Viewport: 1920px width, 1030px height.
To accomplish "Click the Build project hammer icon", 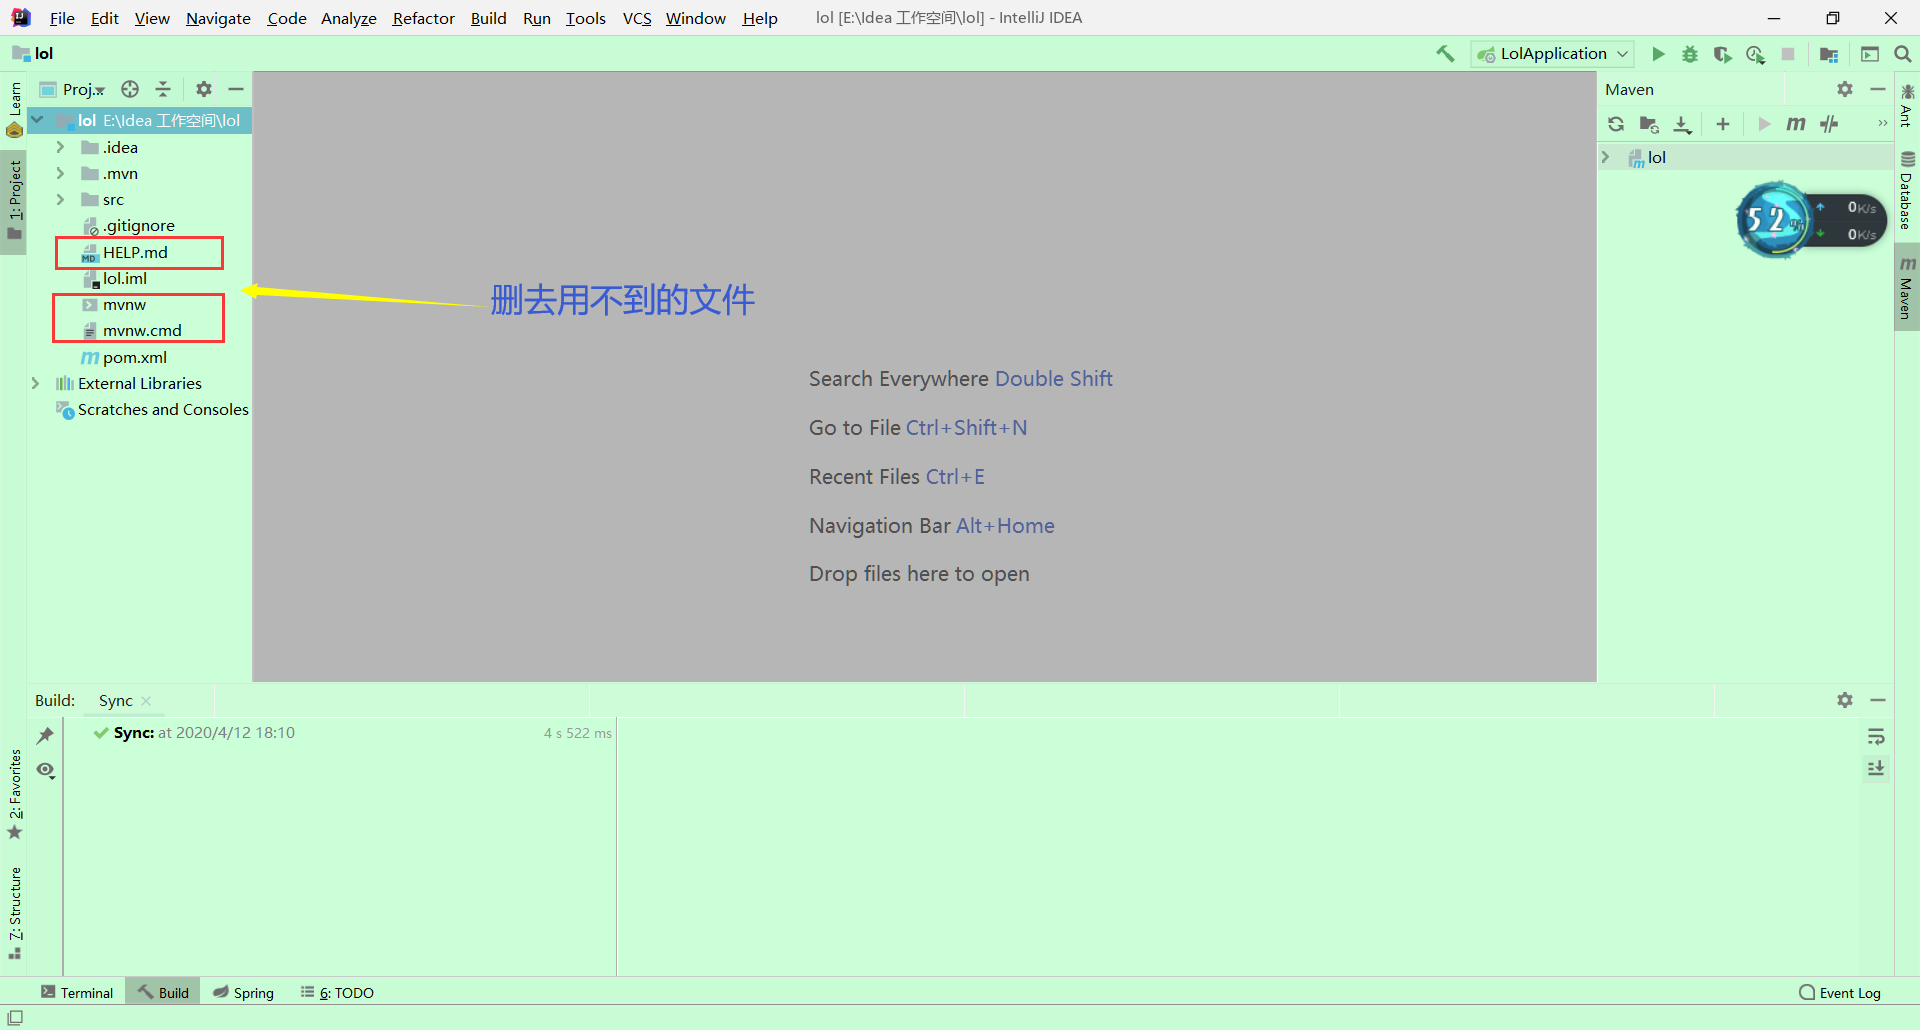I will click(1445, 54).
